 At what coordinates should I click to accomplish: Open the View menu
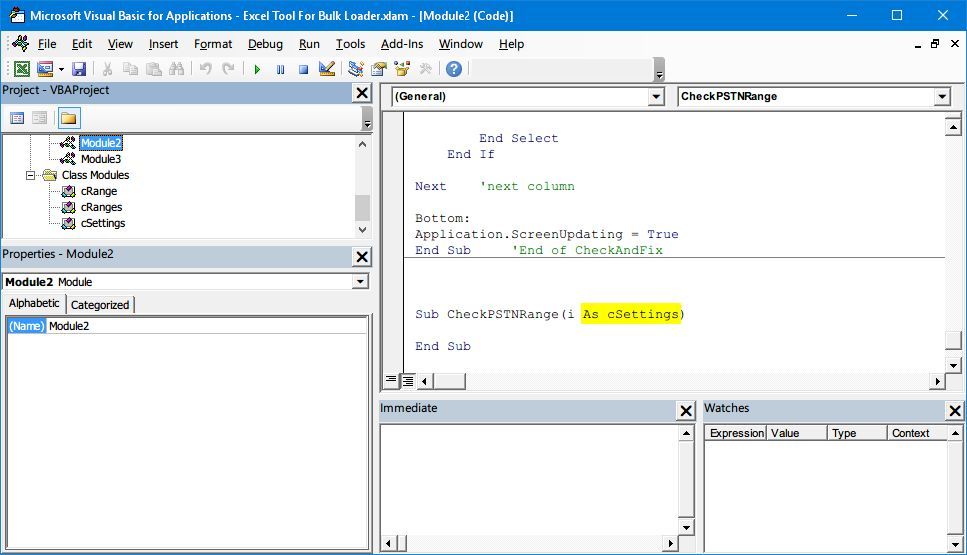coord(120,44)
